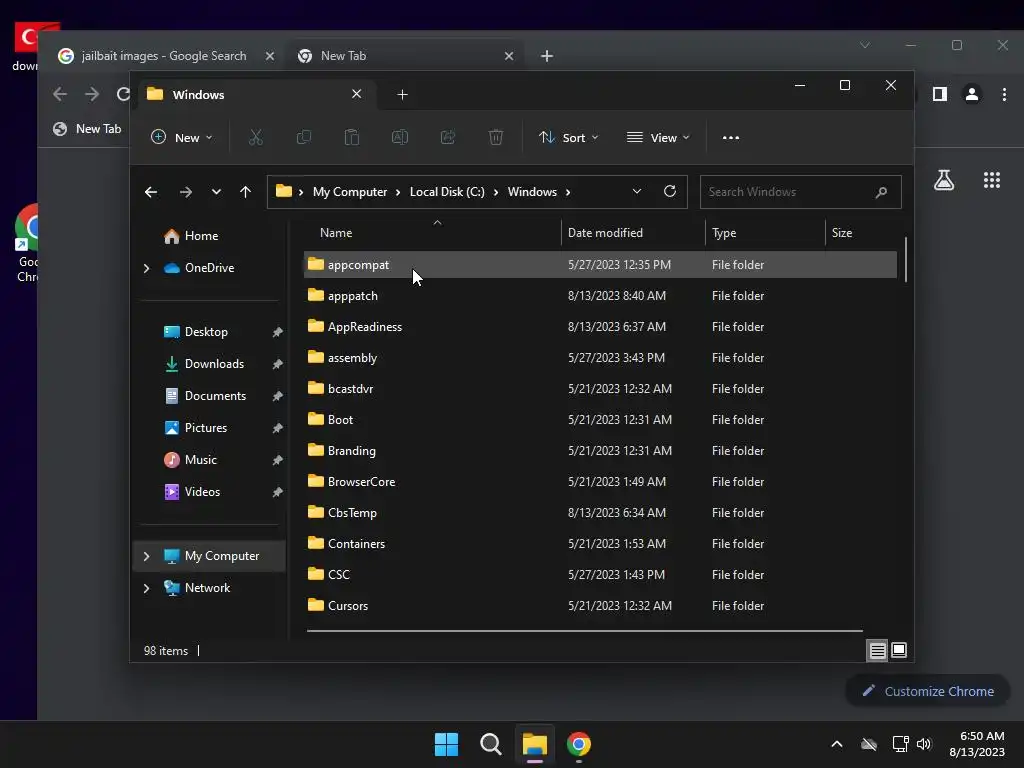Click Local Disk (C:) in the breadcrumb

tap(447, 192)
